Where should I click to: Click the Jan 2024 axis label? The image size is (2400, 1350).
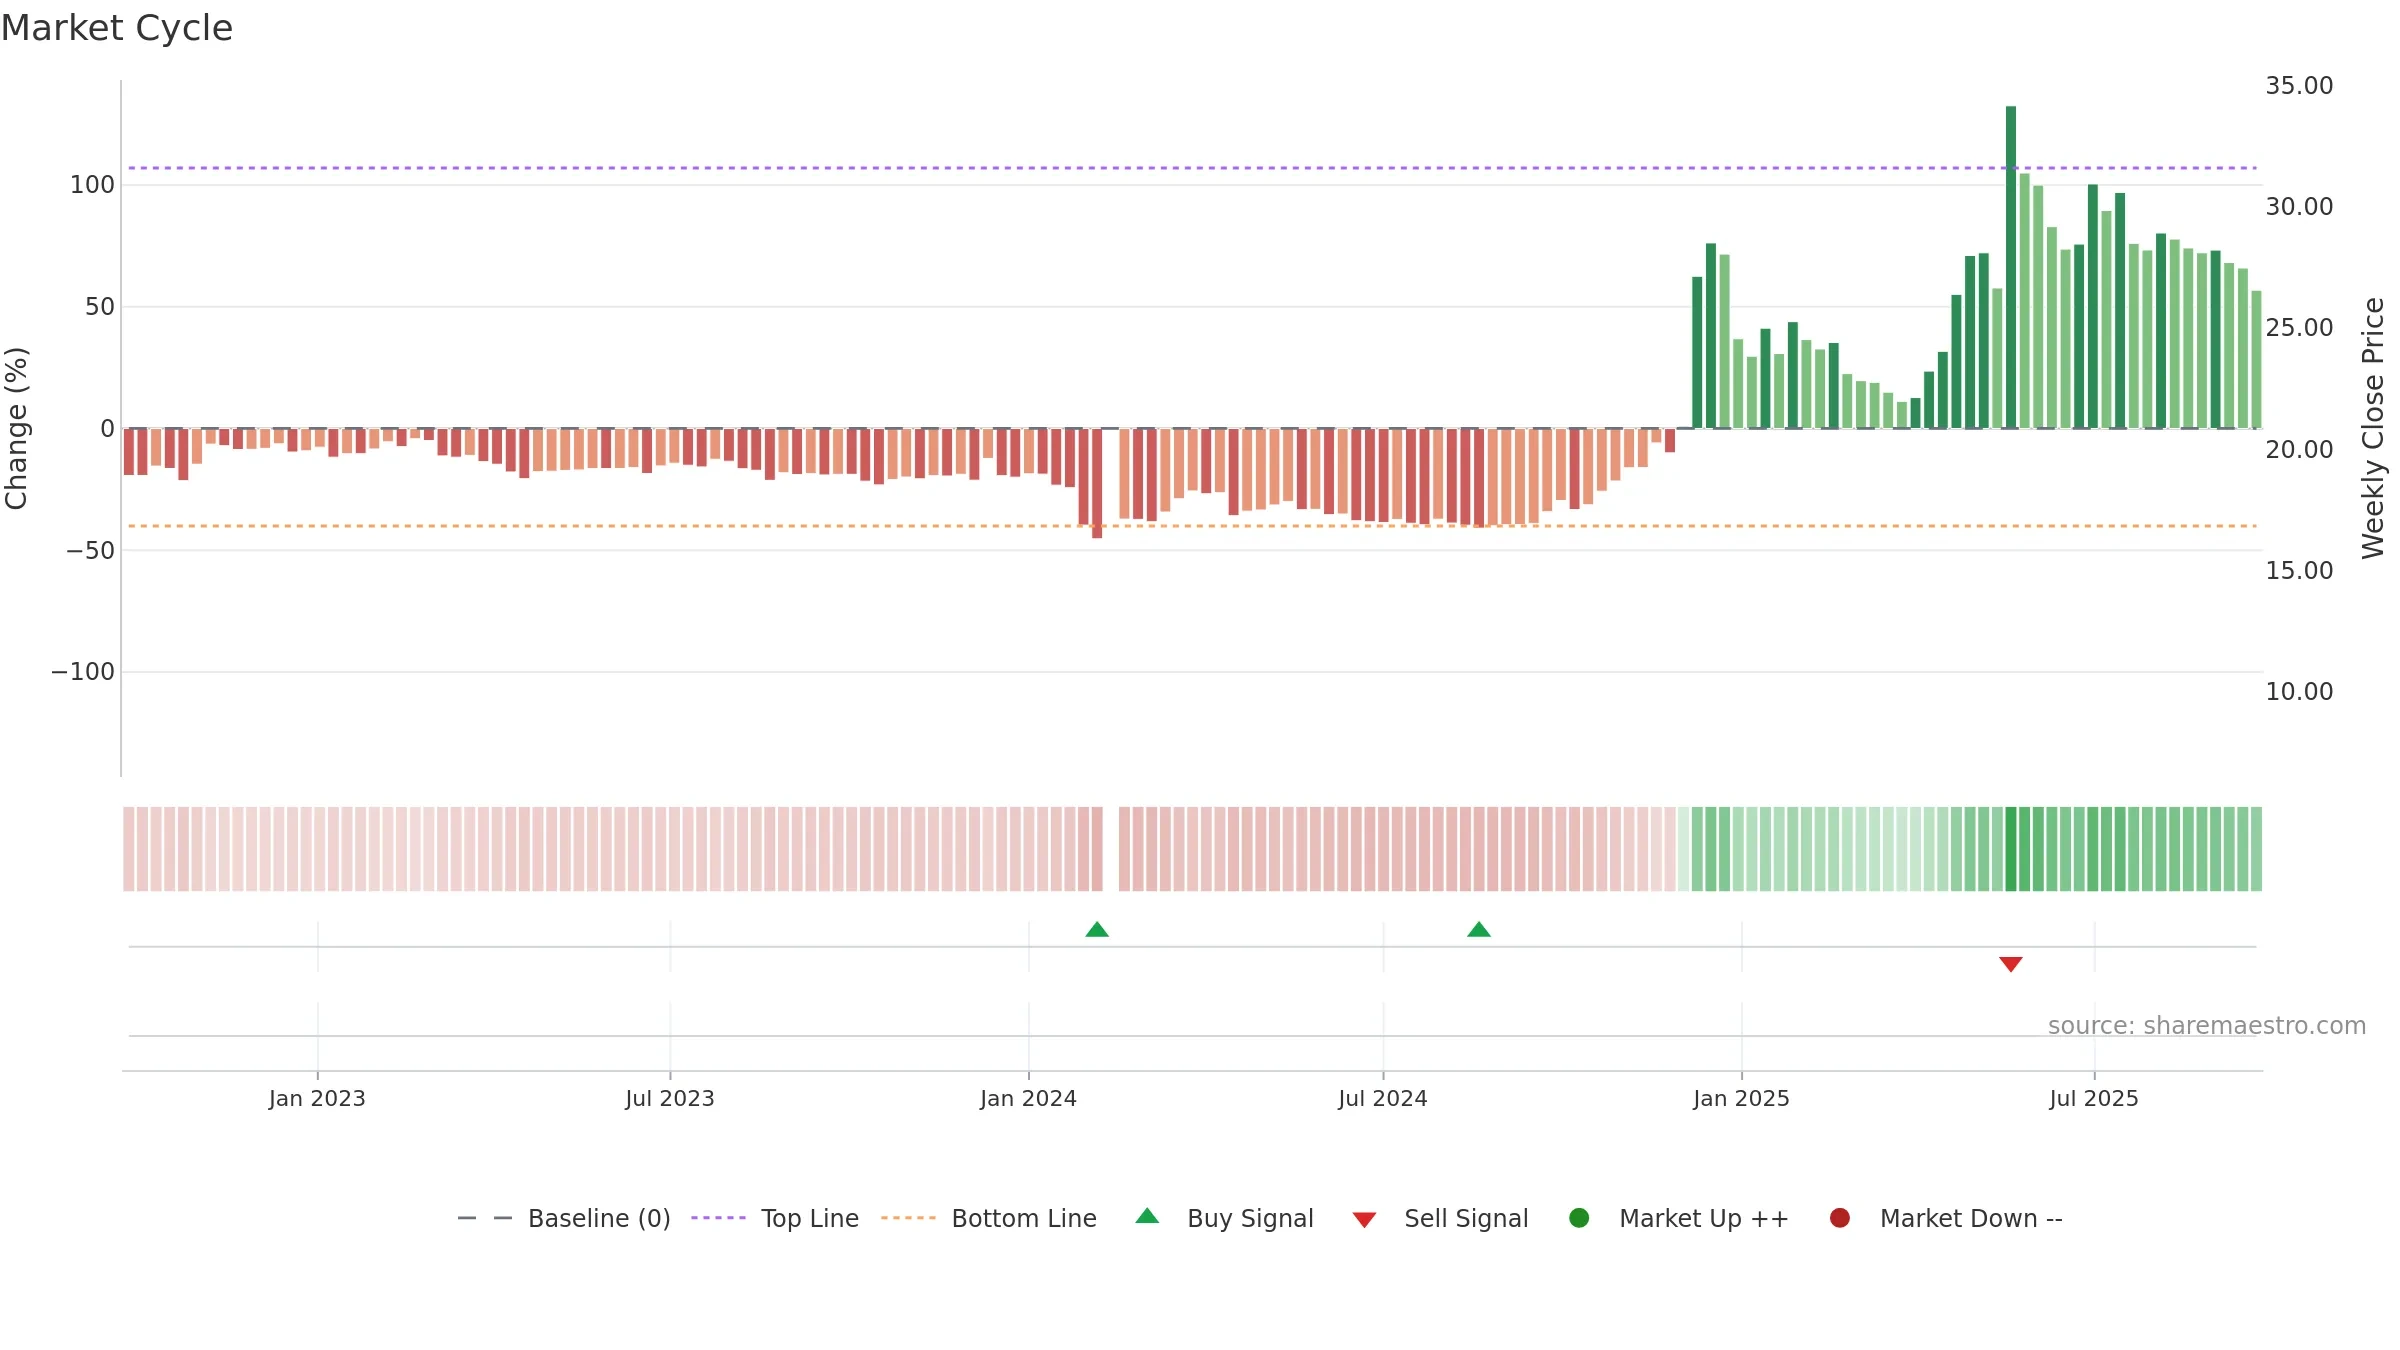(x=1028, y=1099)
